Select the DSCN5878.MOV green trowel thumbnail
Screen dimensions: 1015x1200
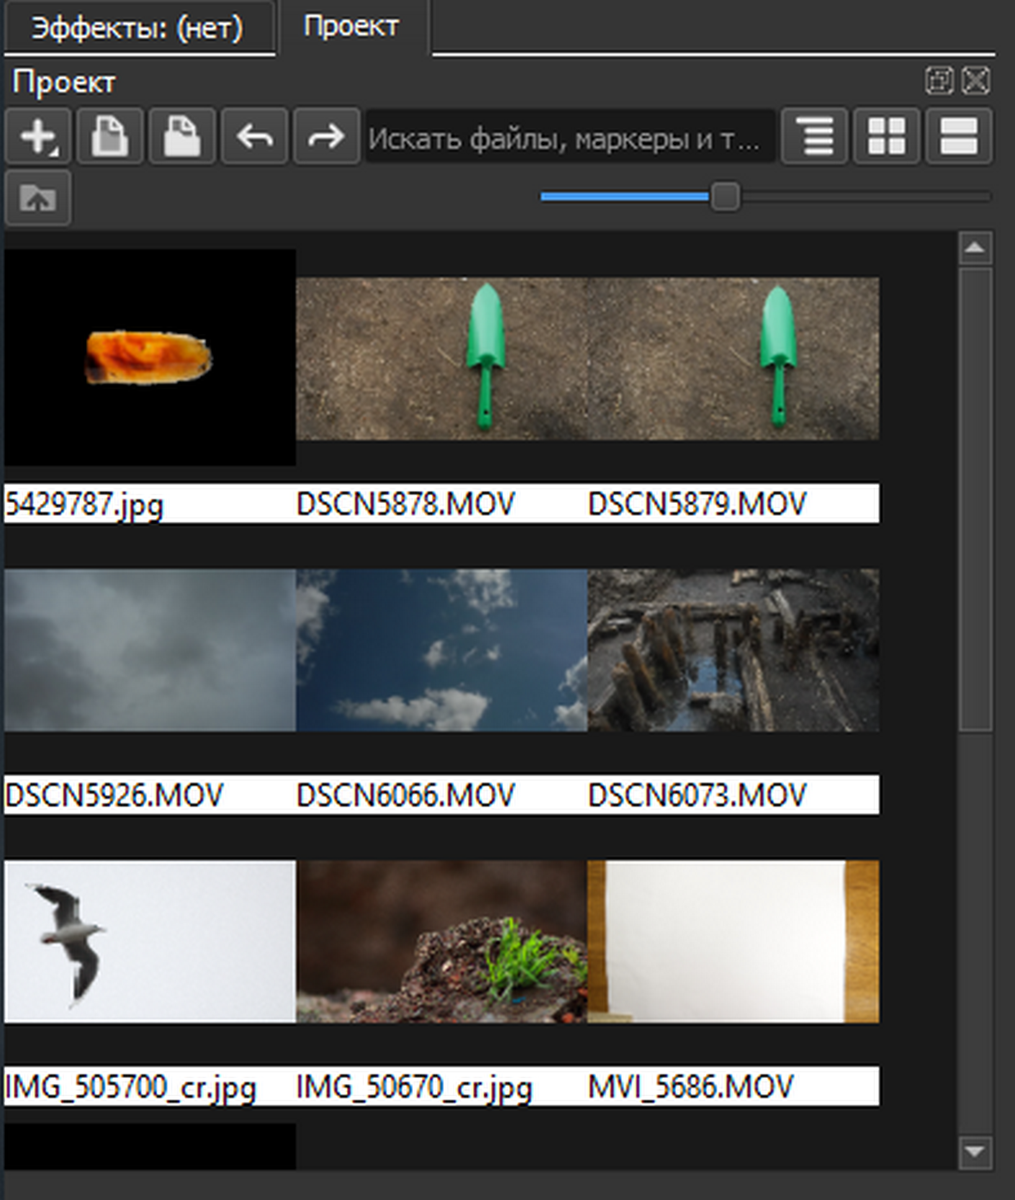[x=442, y=358]
